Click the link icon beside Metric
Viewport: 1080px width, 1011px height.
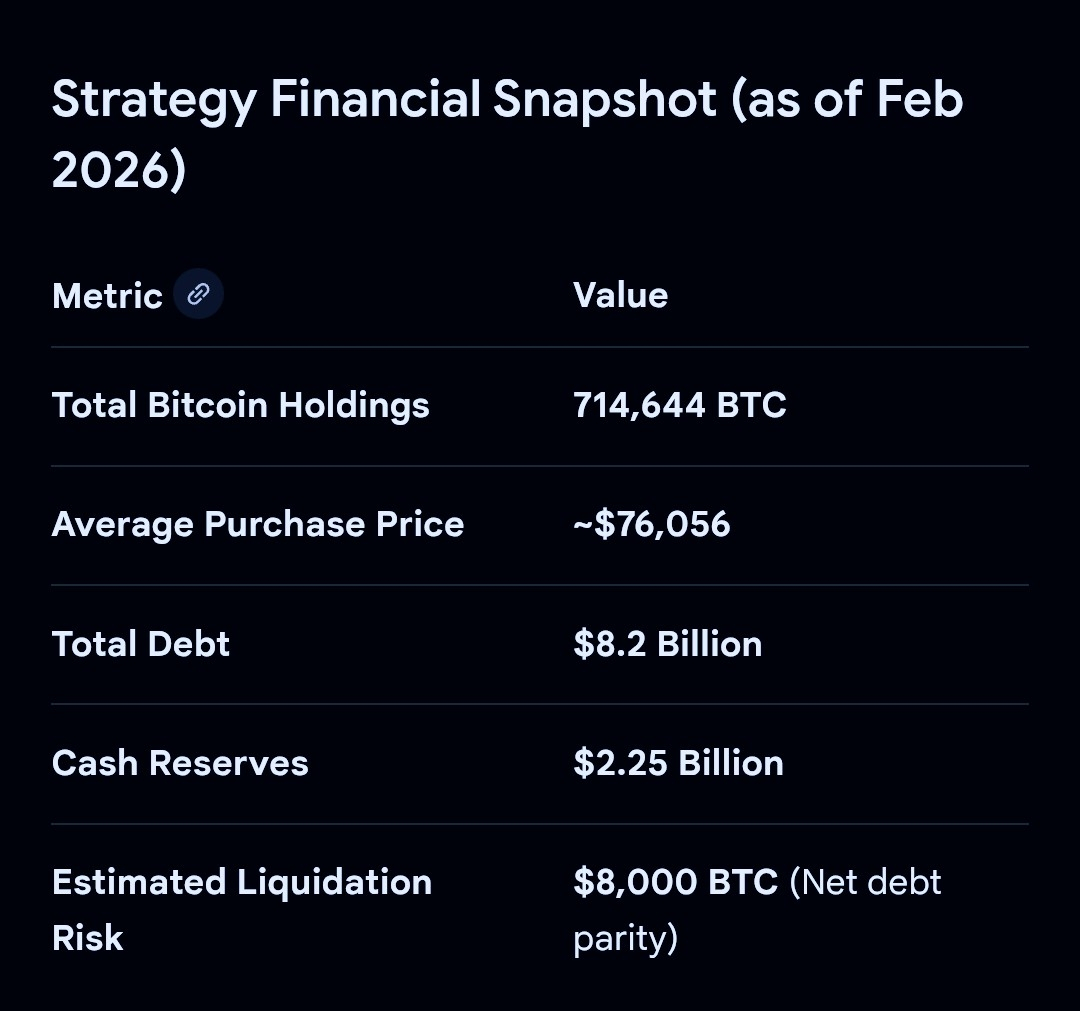(x=198, y=295)
